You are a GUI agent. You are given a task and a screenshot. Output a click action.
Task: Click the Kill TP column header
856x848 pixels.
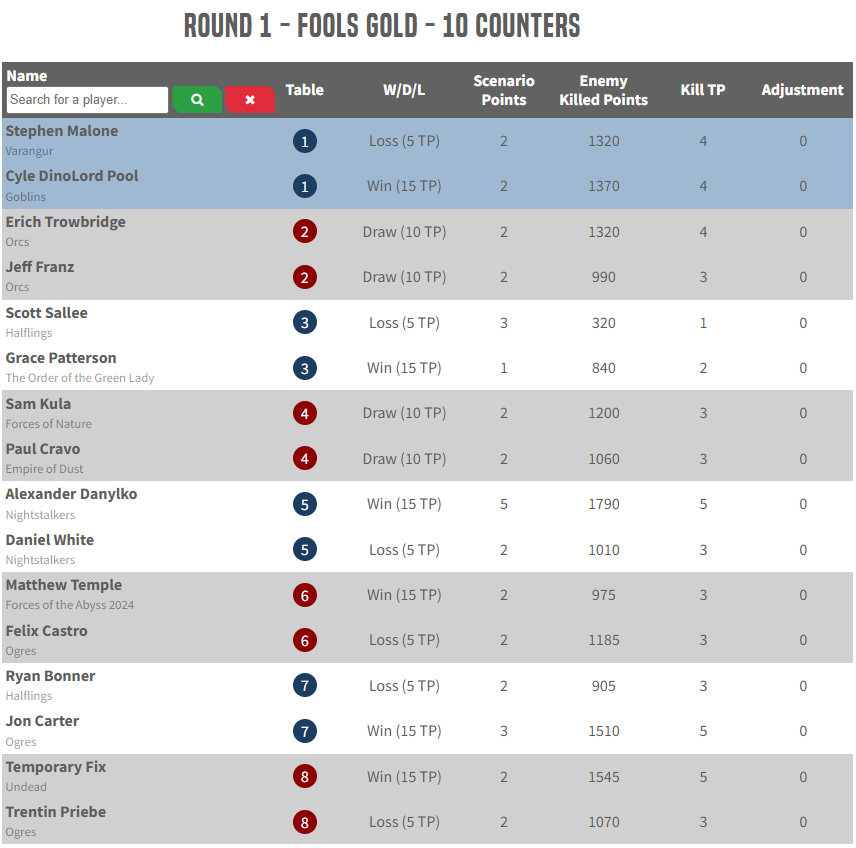click(703, 90)
